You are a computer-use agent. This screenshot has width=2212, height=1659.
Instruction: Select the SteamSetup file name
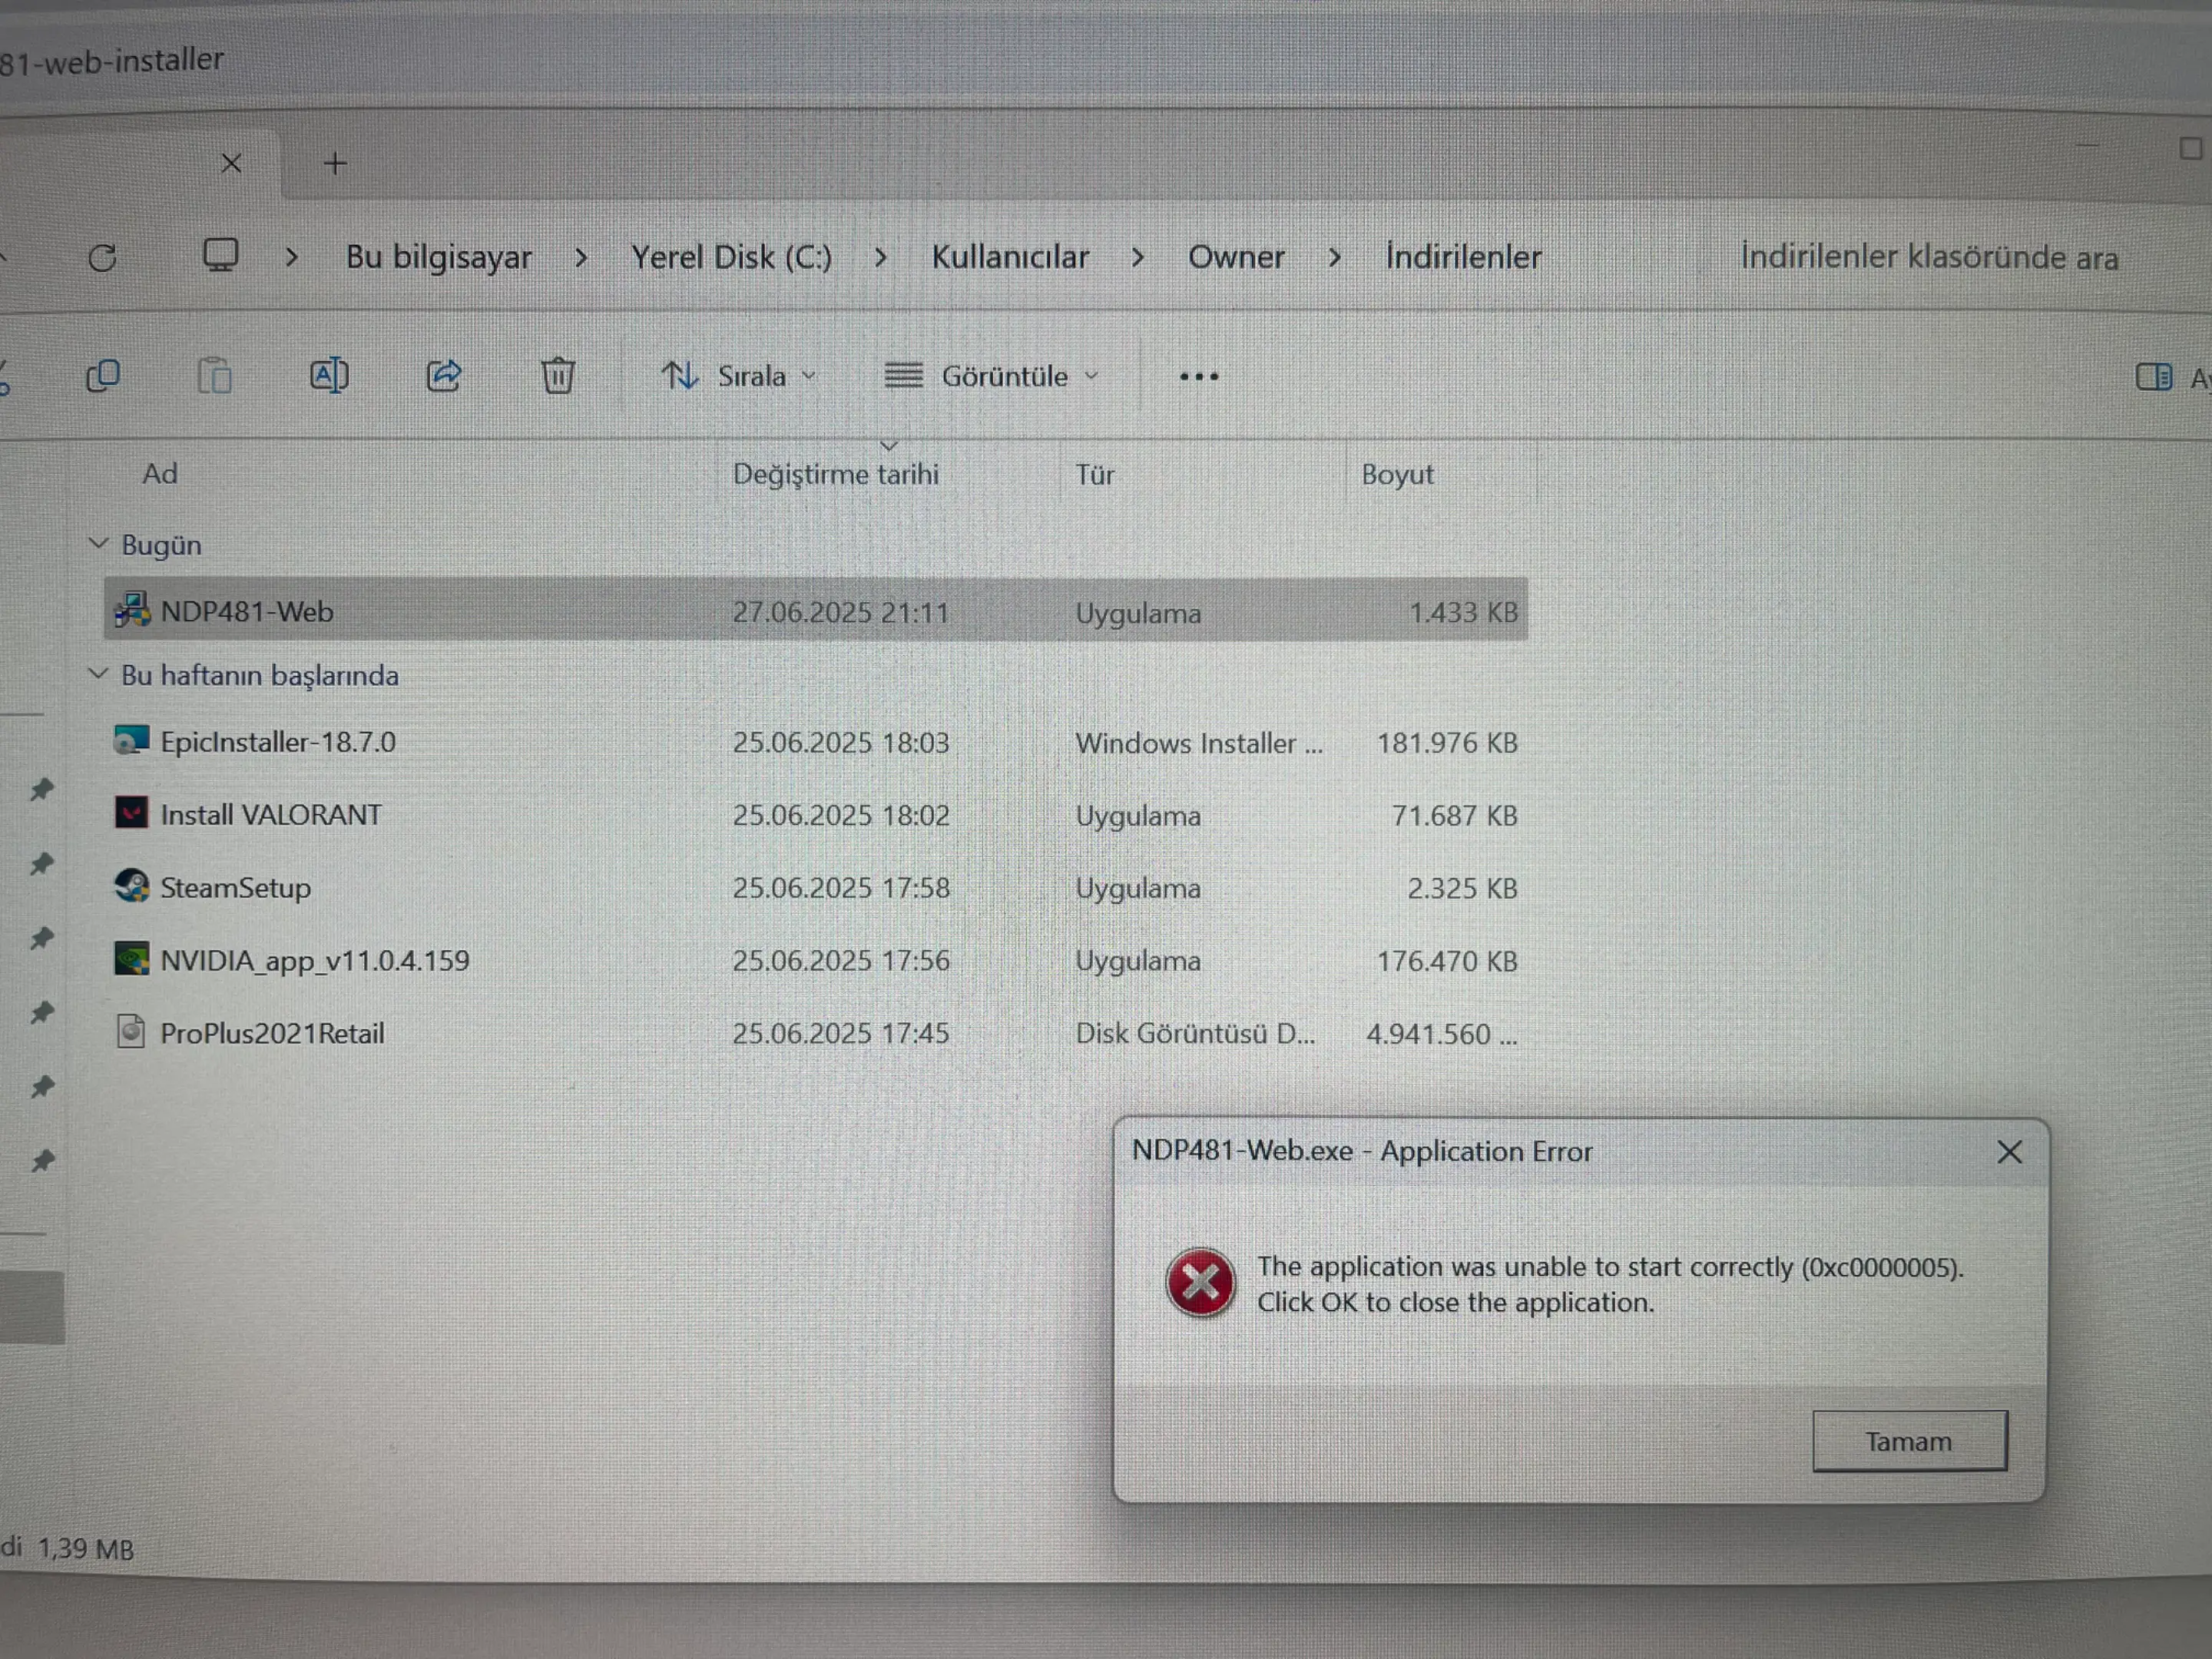pyautogui.click(x=235, y=888)
